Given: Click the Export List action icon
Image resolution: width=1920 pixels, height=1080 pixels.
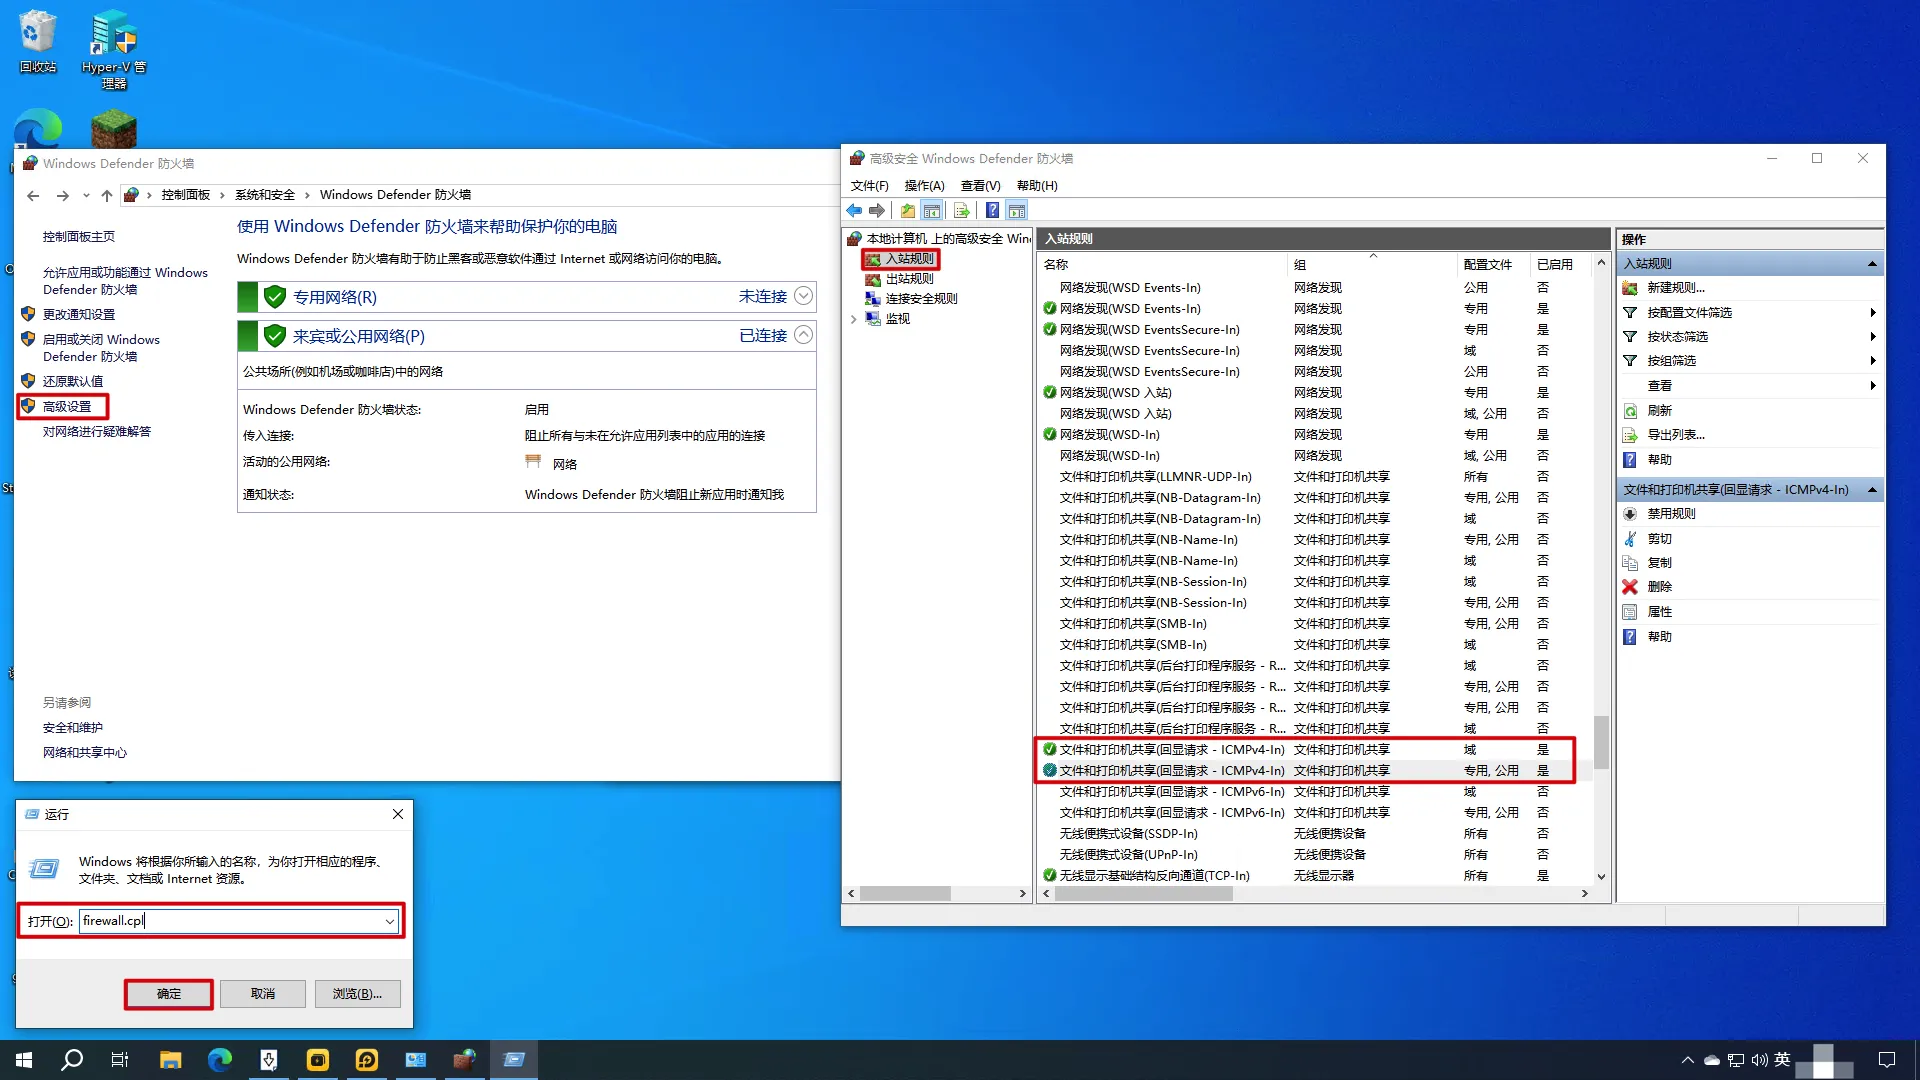Looking at the screenshot, I should click(1630, 435).
